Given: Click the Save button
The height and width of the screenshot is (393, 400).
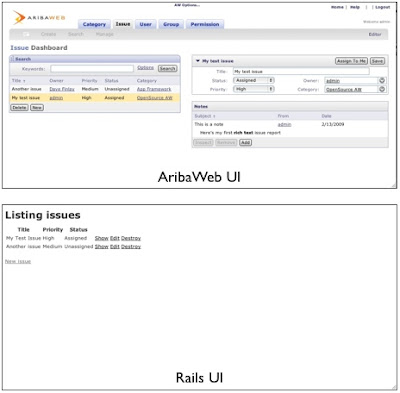Looking at the screenshot, I should pos(377,61).
